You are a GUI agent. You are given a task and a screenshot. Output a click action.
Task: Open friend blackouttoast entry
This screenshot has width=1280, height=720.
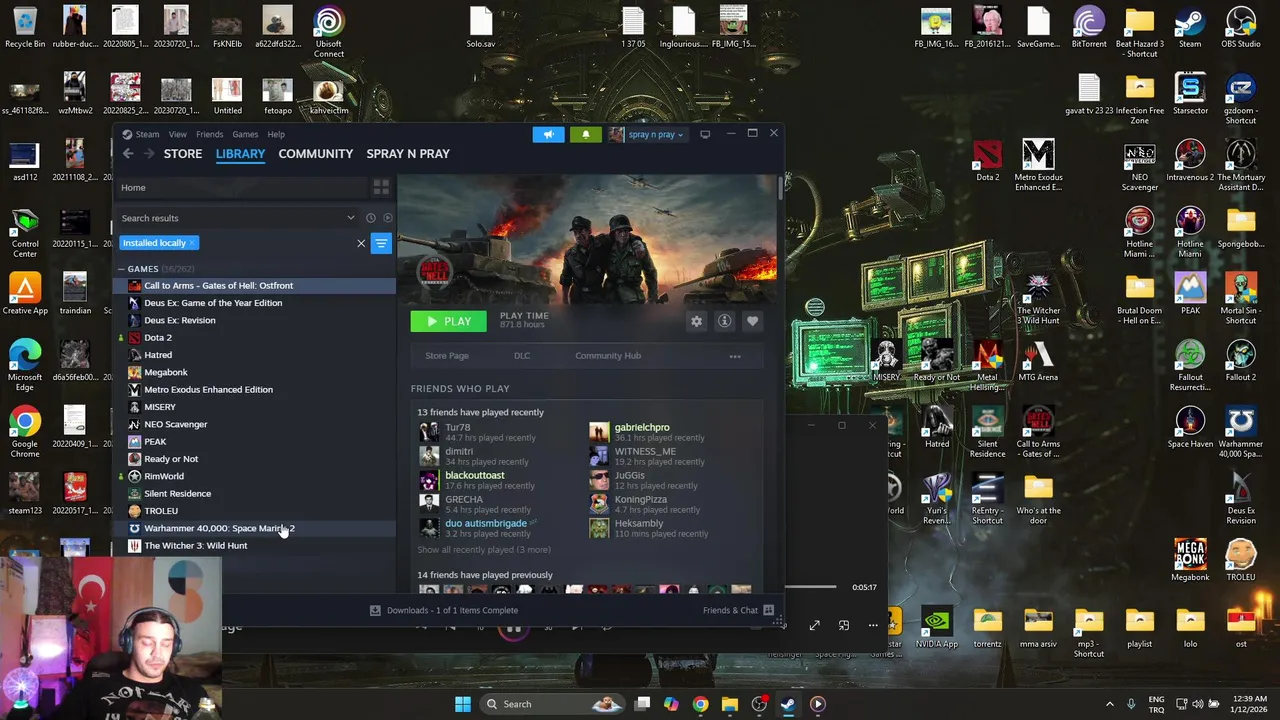coord(474,476)
